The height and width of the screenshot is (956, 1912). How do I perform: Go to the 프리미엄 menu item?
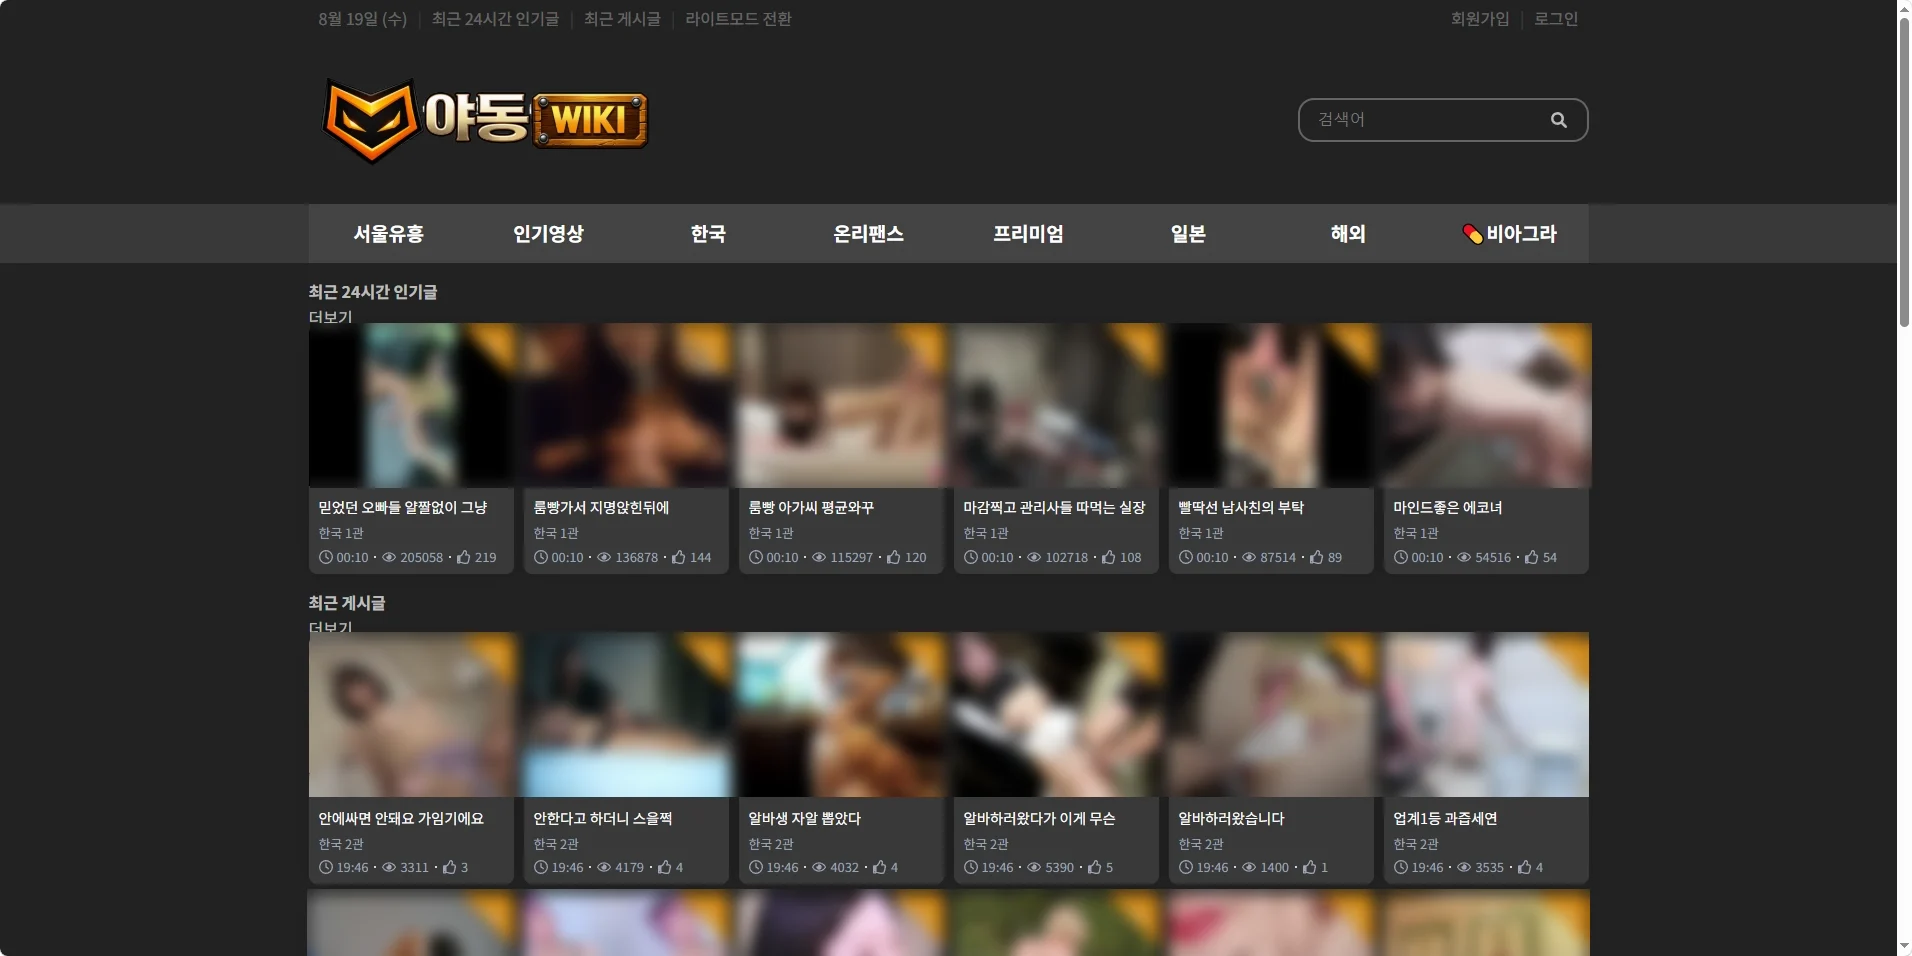[1028, 234]
